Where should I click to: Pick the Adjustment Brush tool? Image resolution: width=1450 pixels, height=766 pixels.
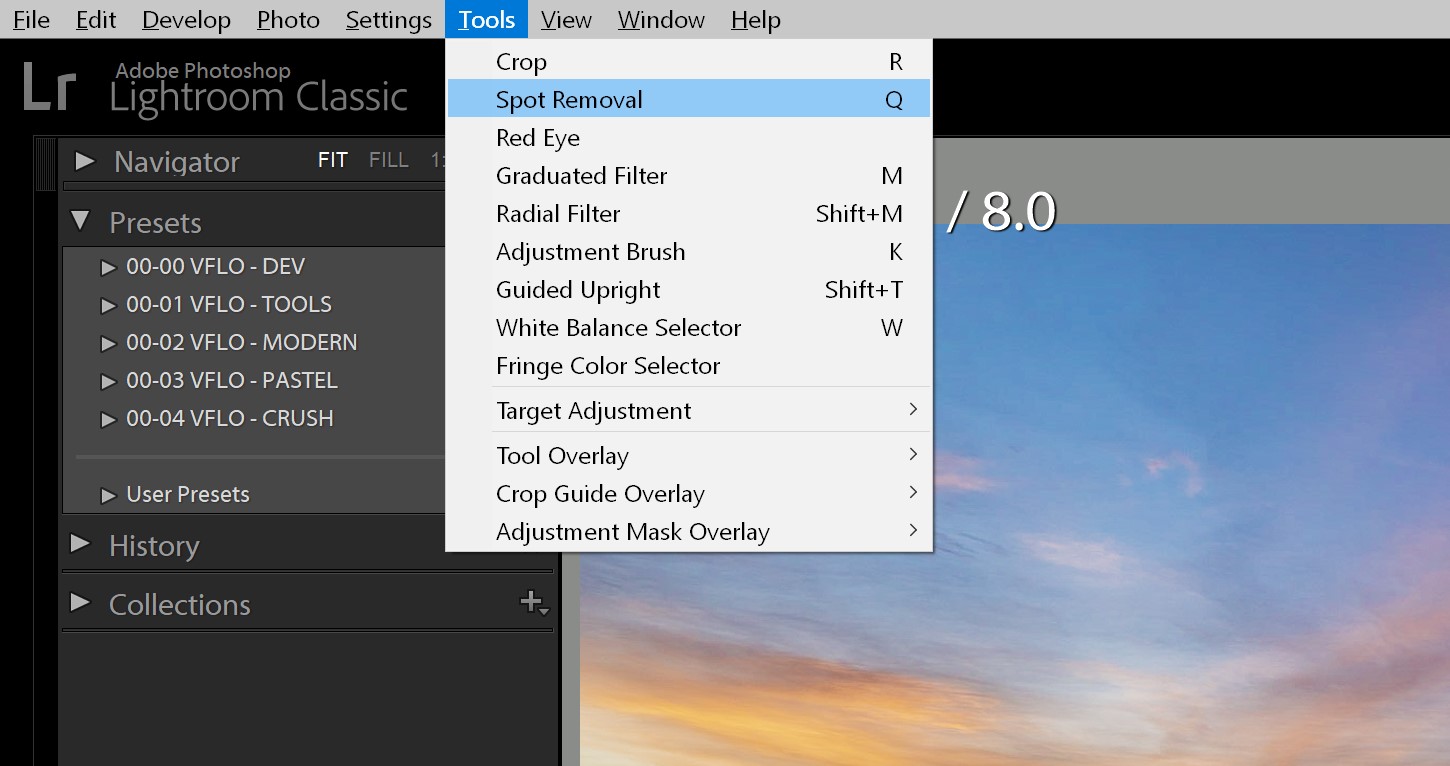(x=590, y=251)
